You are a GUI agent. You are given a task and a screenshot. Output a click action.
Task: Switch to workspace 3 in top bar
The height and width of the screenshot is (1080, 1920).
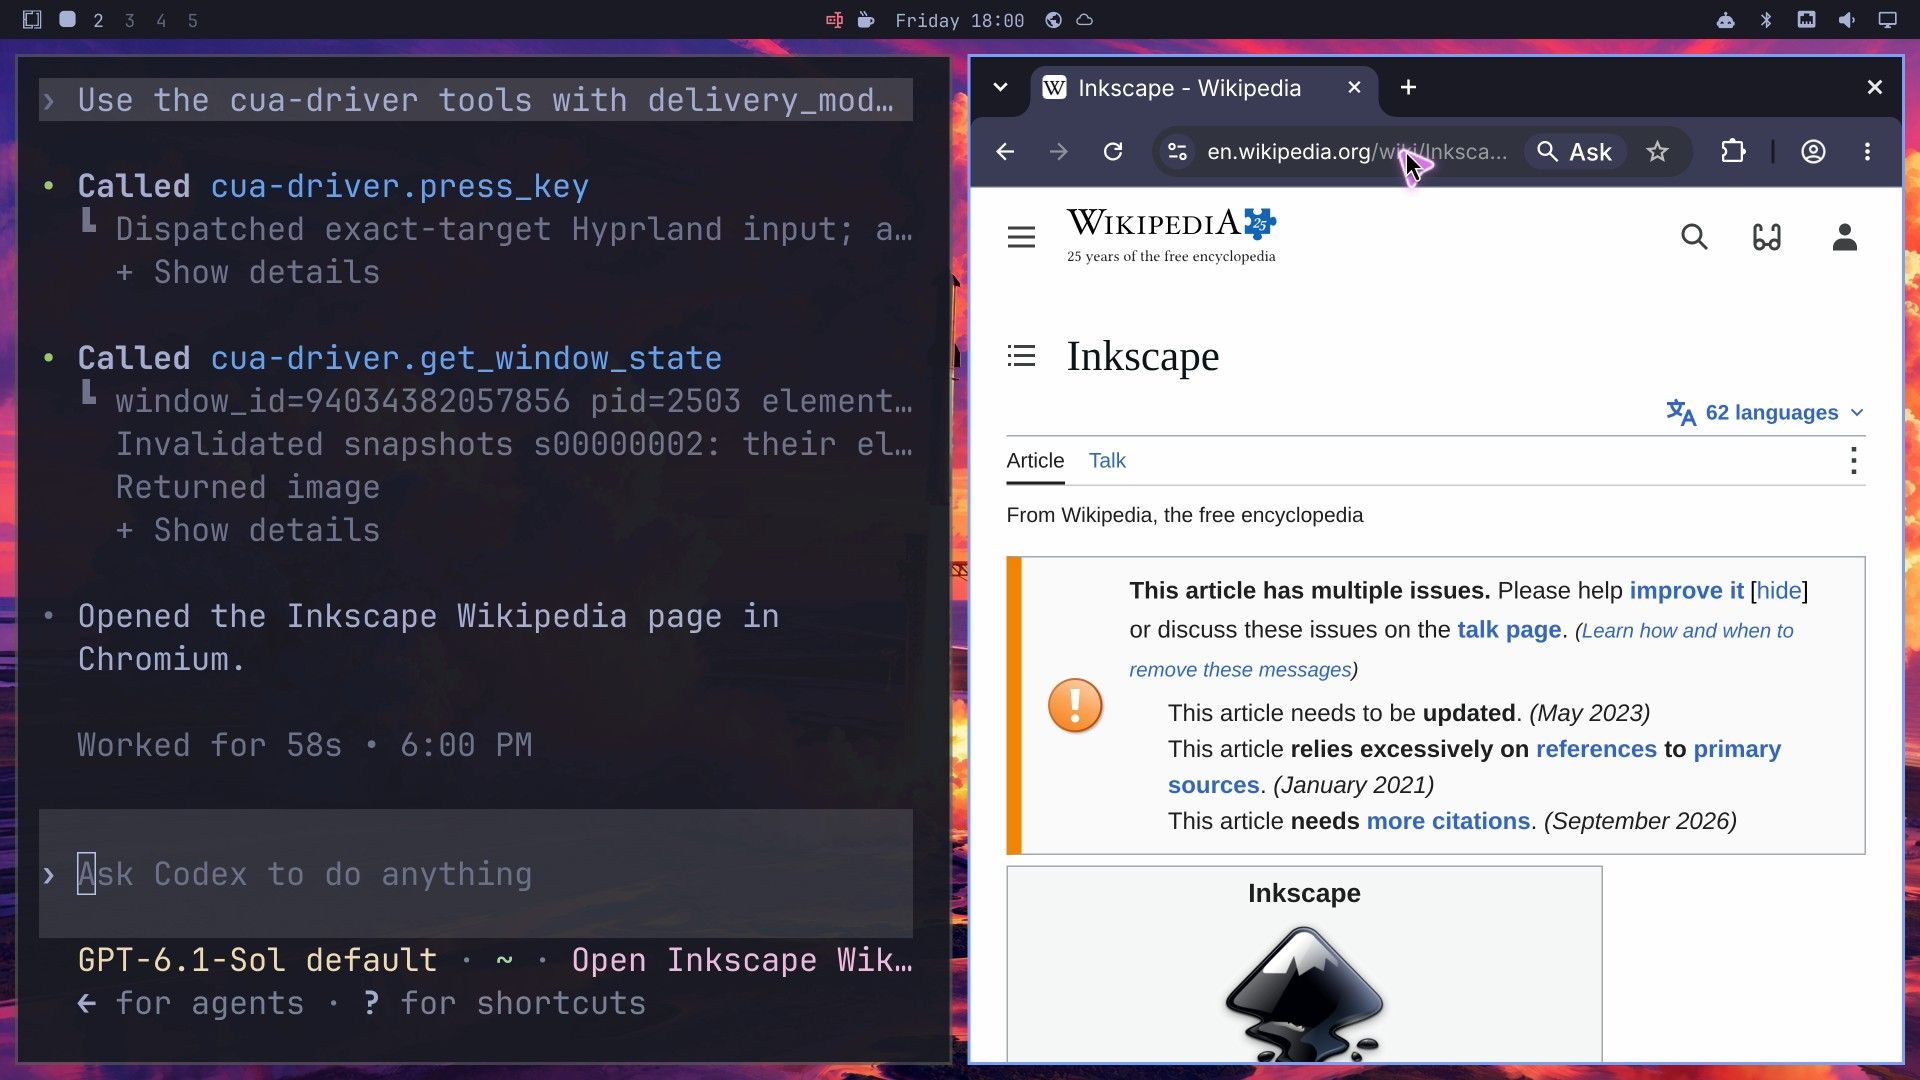(129, 20)
